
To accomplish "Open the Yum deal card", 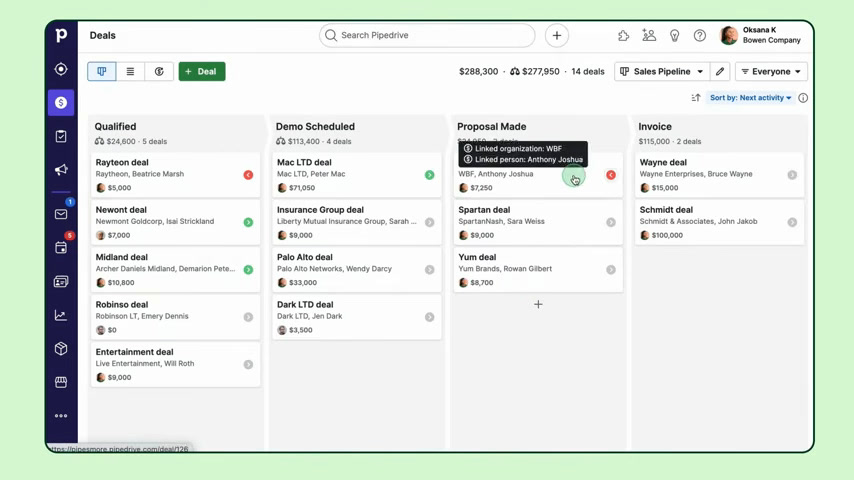I will 538,270.
